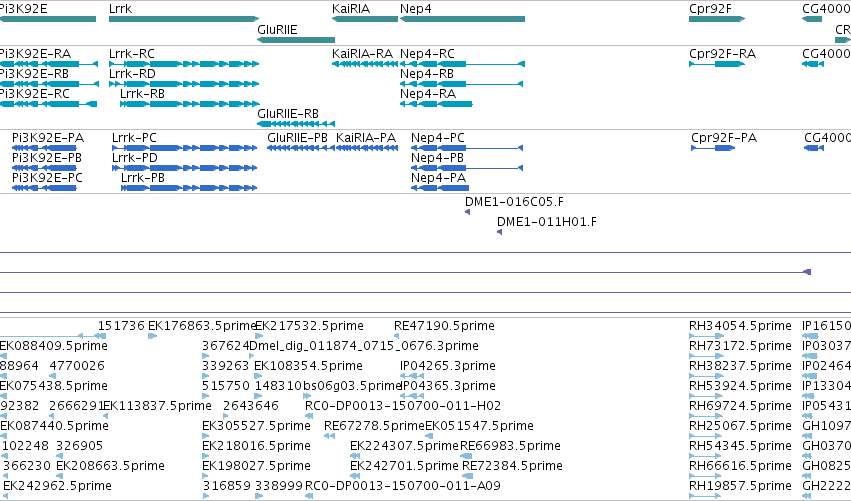The image size is (851, 501).
Task: Select EST EK176863.5prime
Action: tap(201, 326)
